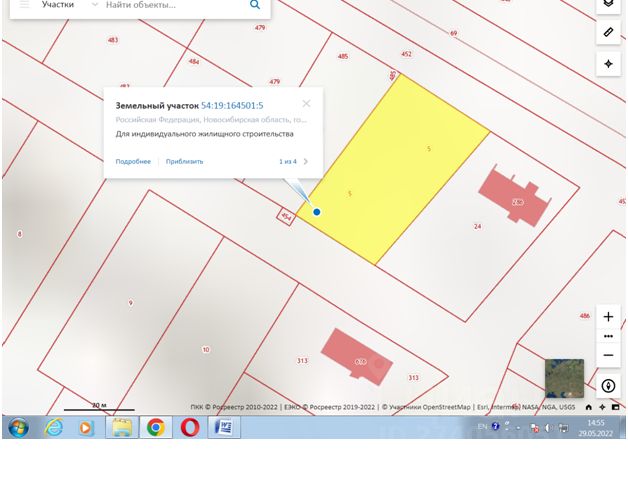
Task: Zoom out with the minus button
Action: pyautogui.click(x=608, y=355)
